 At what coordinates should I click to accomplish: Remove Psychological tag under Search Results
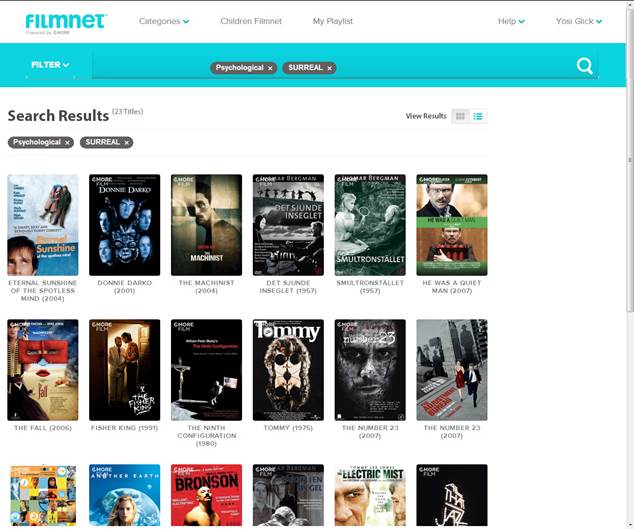click(67, 143)
